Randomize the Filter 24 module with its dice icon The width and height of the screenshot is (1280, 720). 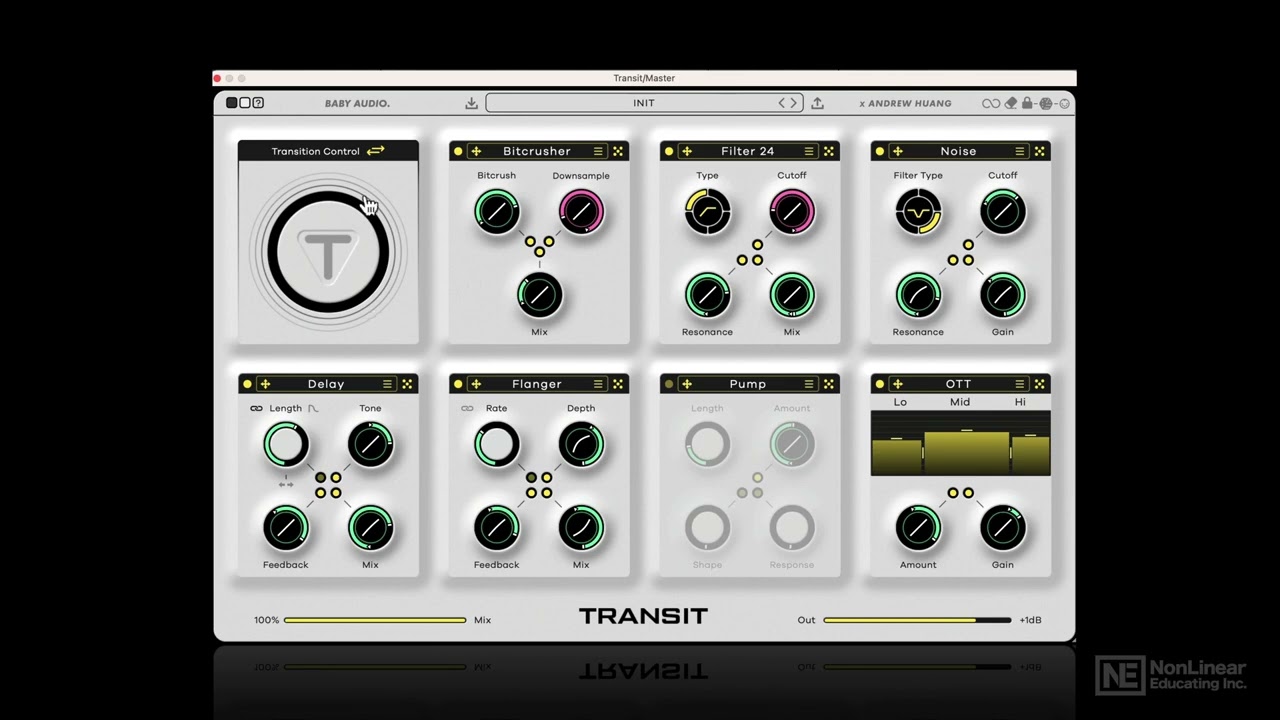pos(829,151)
